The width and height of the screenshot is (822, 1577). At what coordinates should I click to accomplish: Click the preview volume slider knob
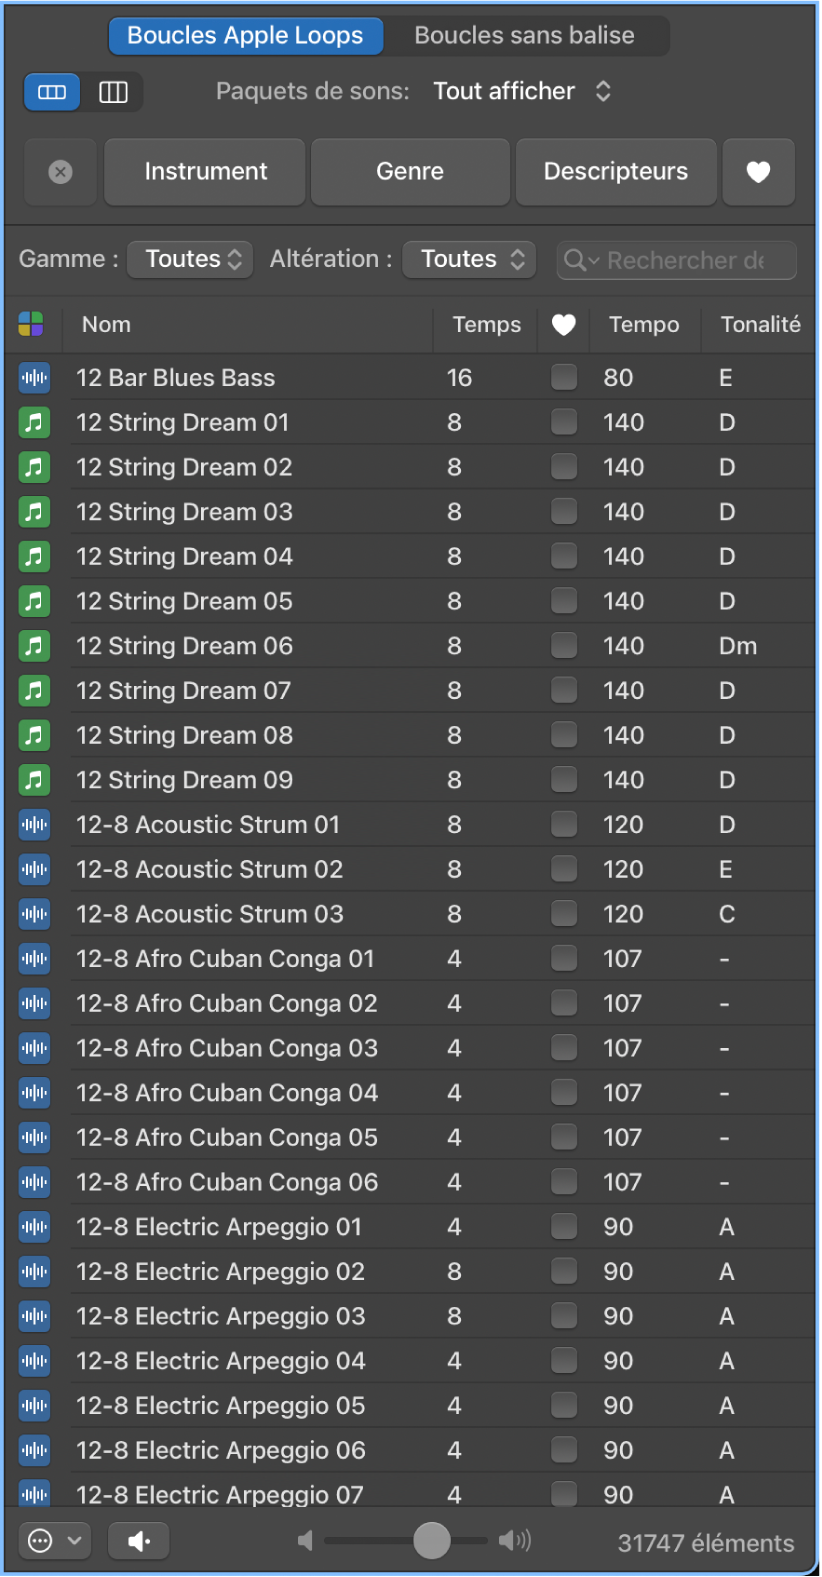point(432,1541)
